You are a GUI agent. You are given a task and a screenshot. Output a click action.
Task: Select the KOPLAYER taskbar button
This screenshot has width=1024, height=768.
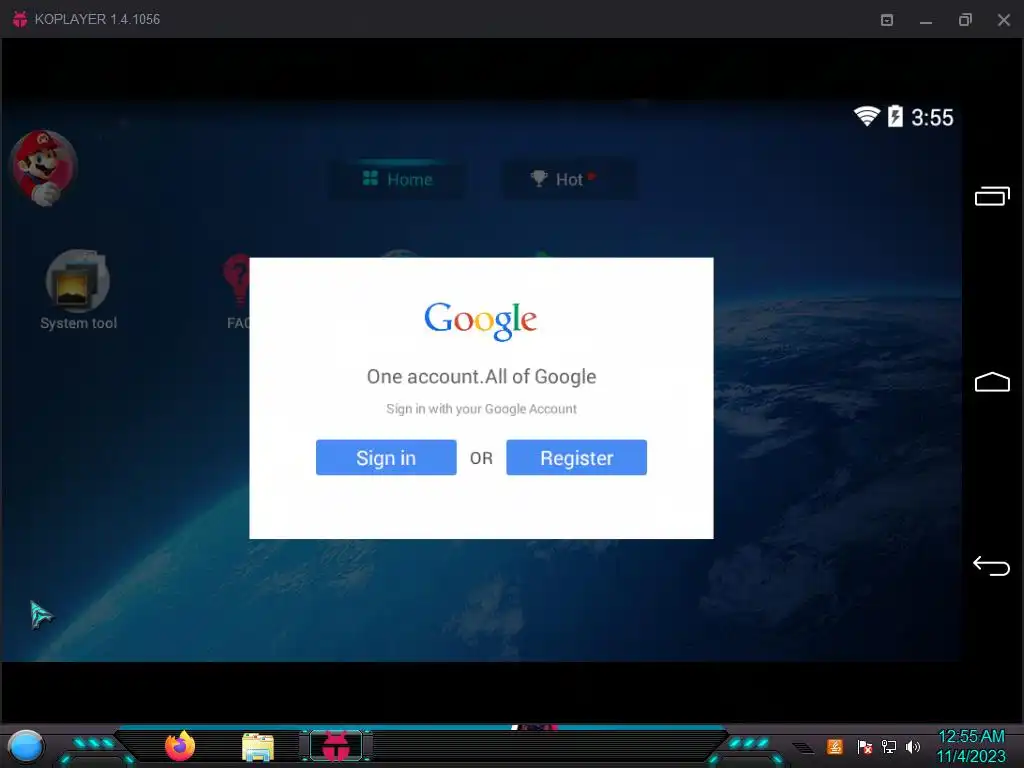pyautogui.click(x=336, y=746)
